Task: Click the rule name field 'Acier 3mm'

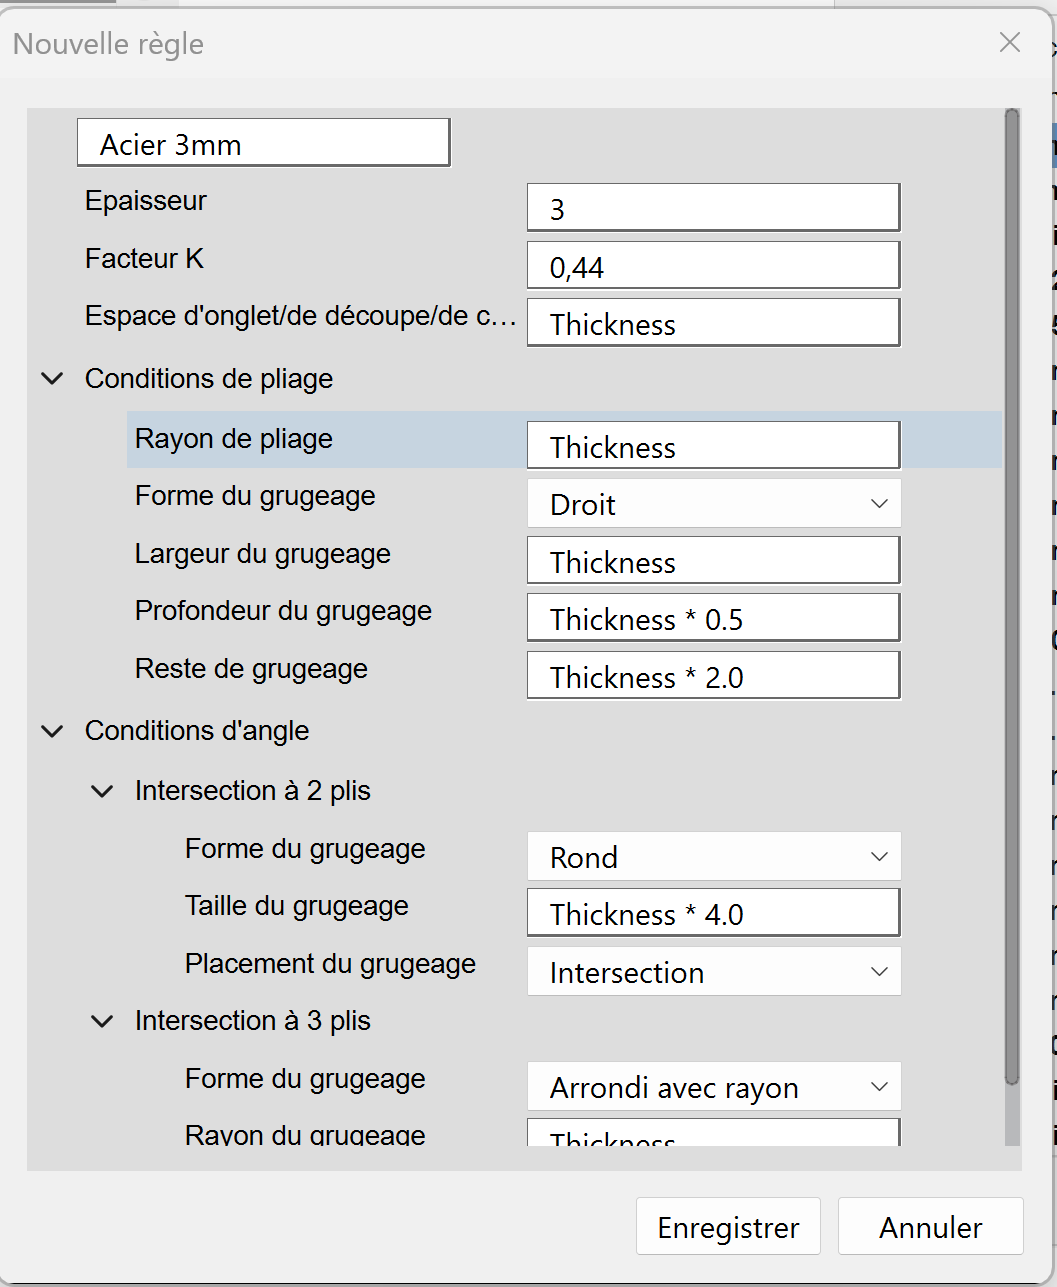Action: point(263,143)
